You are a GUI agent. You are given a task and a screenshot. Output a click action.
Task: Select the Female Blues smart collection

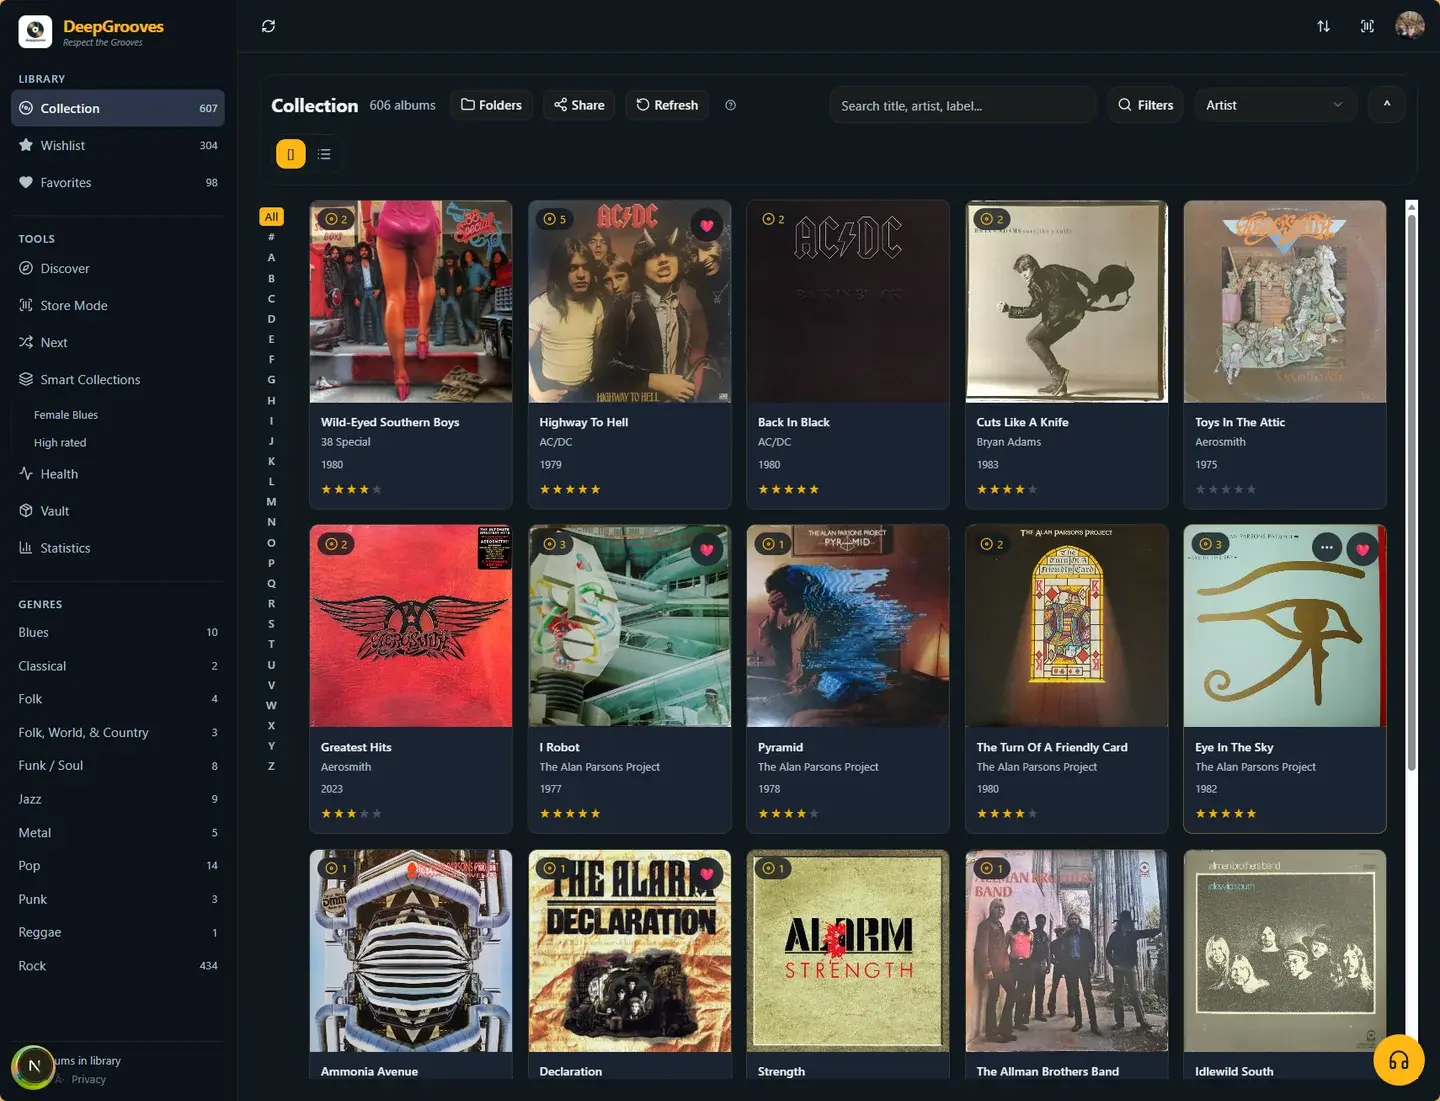coord(66,415)
